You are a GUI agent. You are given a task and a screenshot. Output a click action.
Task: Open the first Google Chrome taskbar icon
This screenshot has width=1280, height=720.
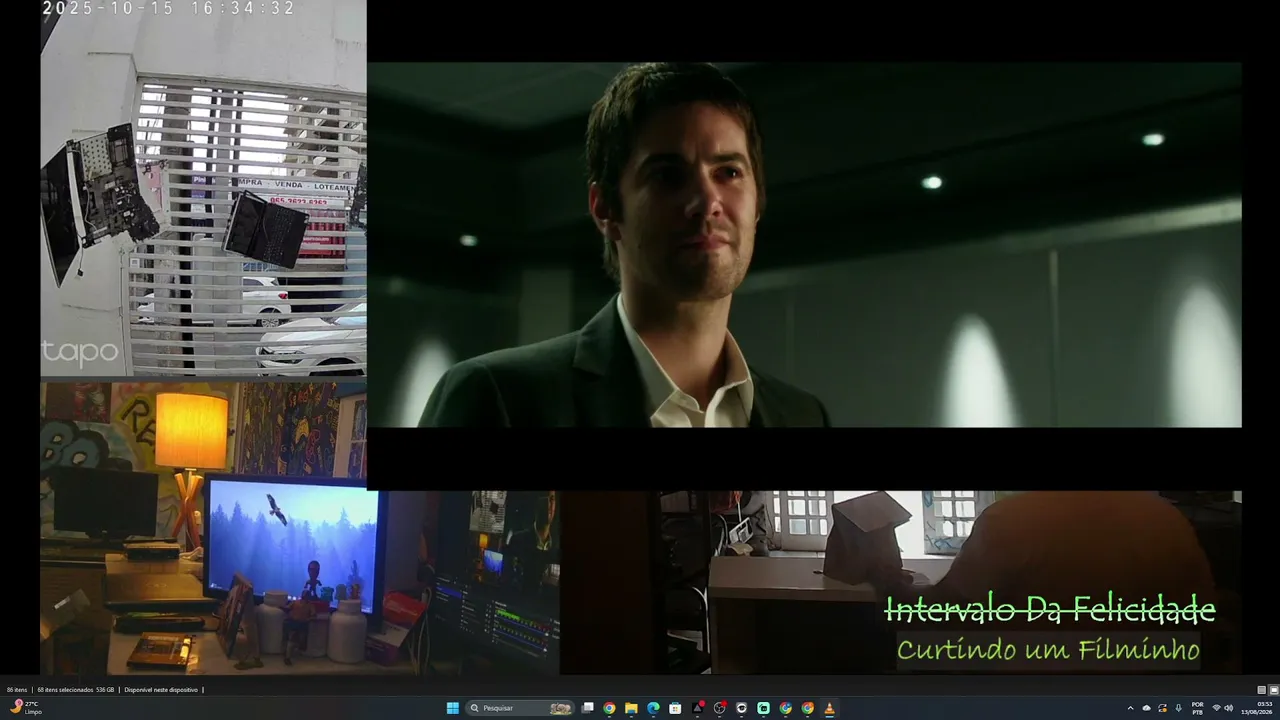(609, 708)
